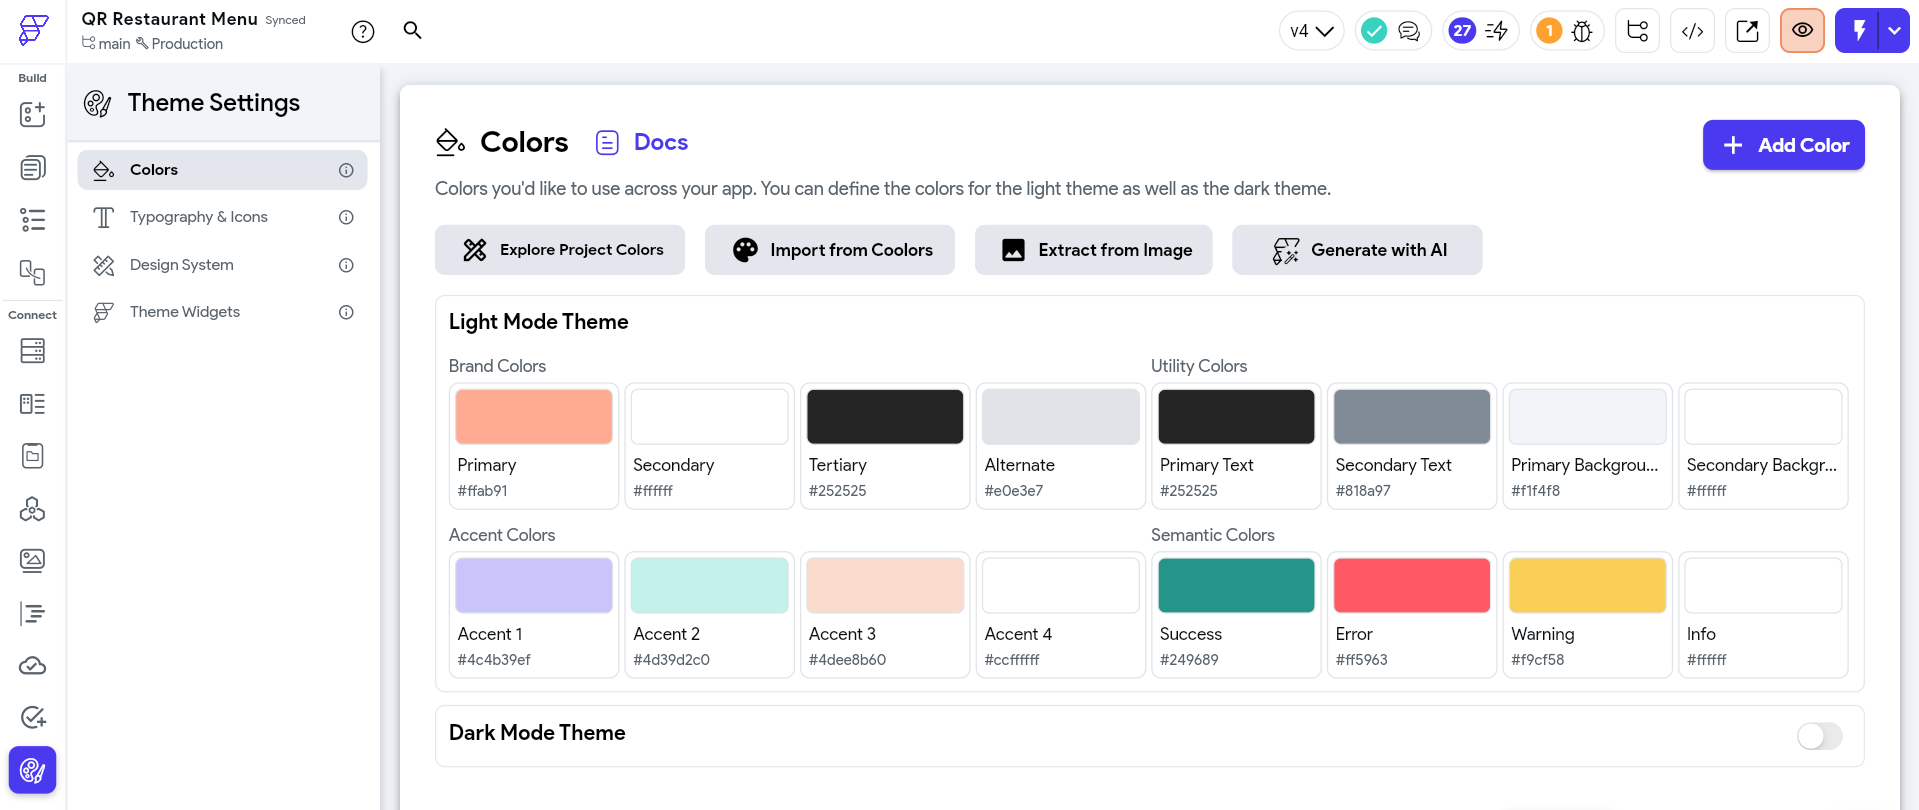This screenshot has height=810, width=1919.
Task: Open the help question mark icon
Action: coord(363,31)
